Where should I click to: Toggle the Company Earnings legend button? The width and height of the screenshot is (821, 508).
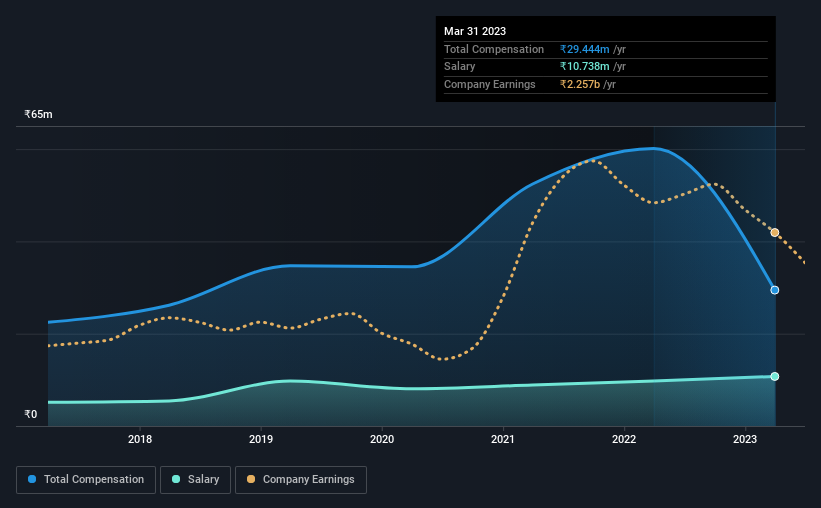coord(301,480)
